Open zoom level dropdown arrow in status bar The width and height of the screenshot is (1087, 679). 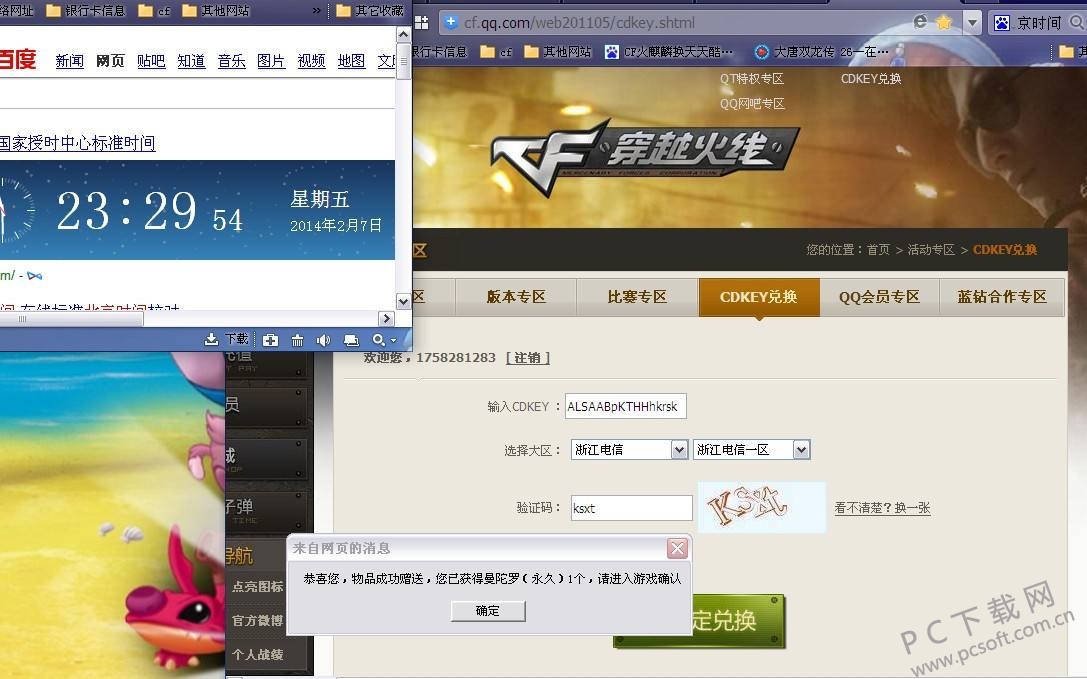click(x=394, y=341)
